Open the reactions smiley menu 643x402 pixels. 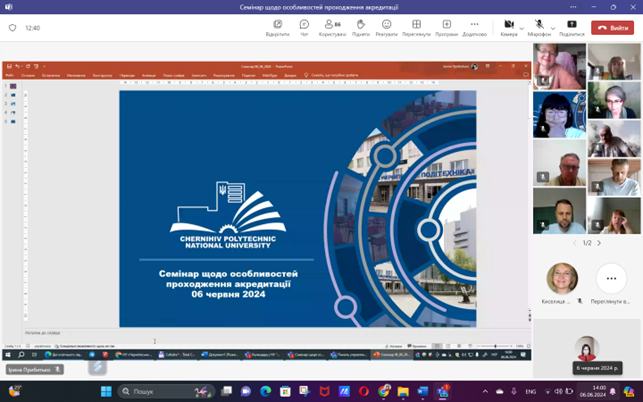[x=386, y=27]
